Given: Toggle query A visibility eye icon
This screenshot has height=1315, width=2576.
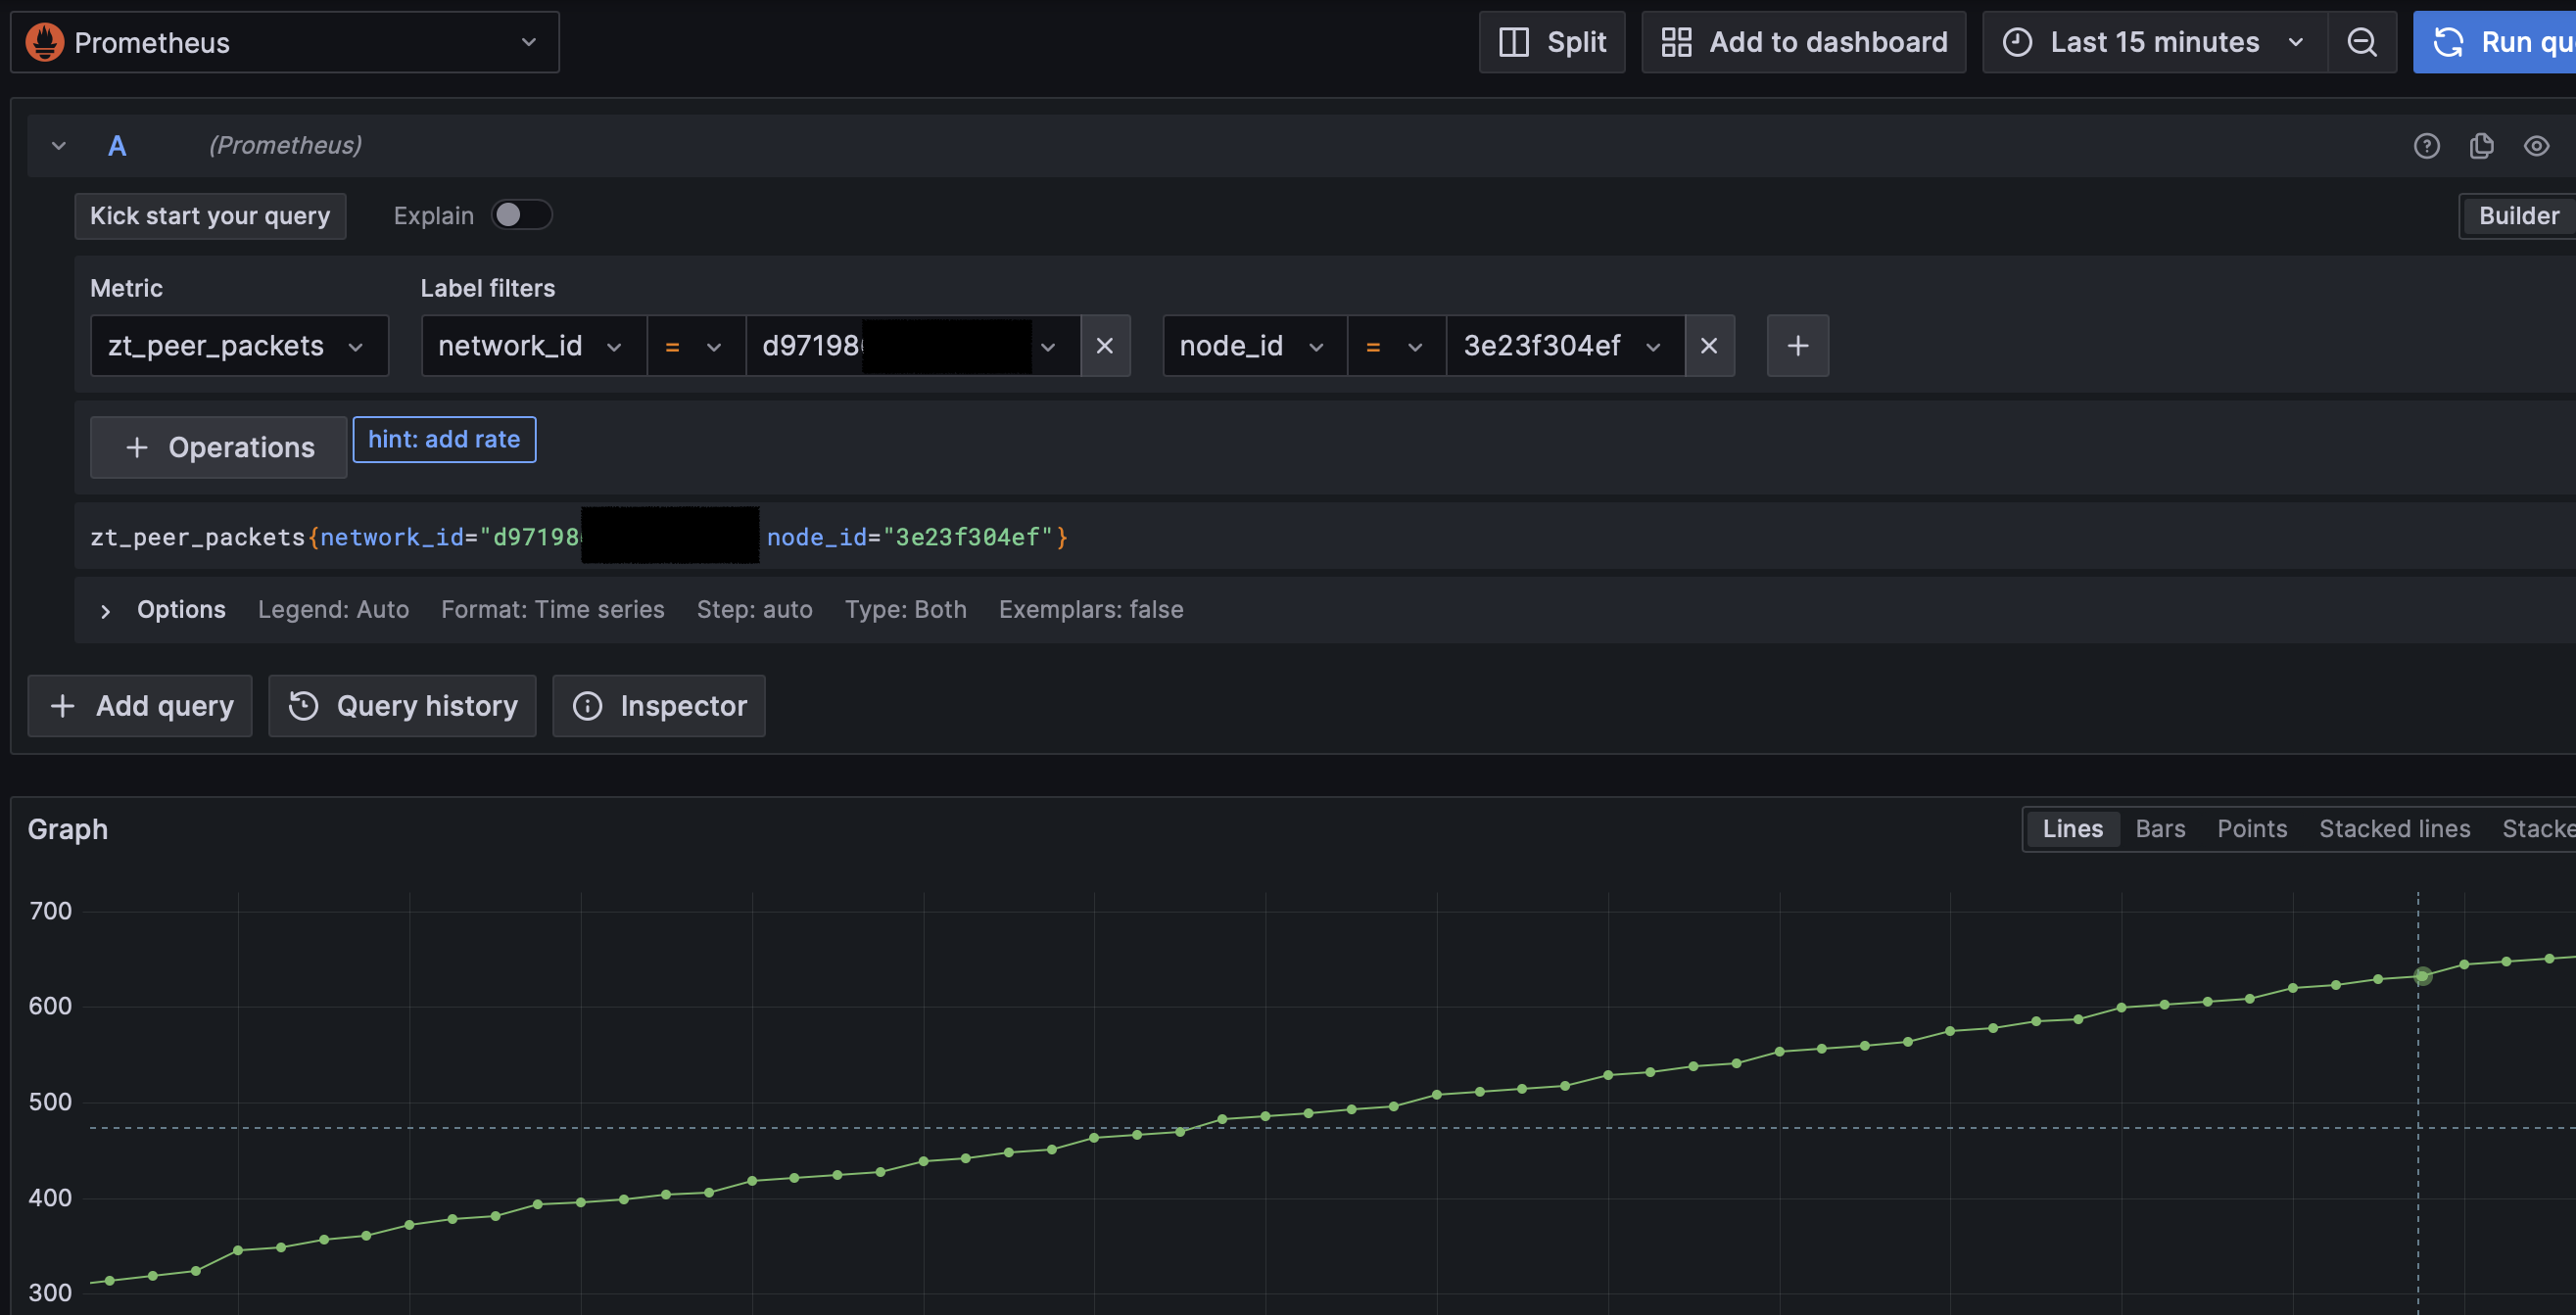Looking at the screenshot, I should tap(2536, 146).
